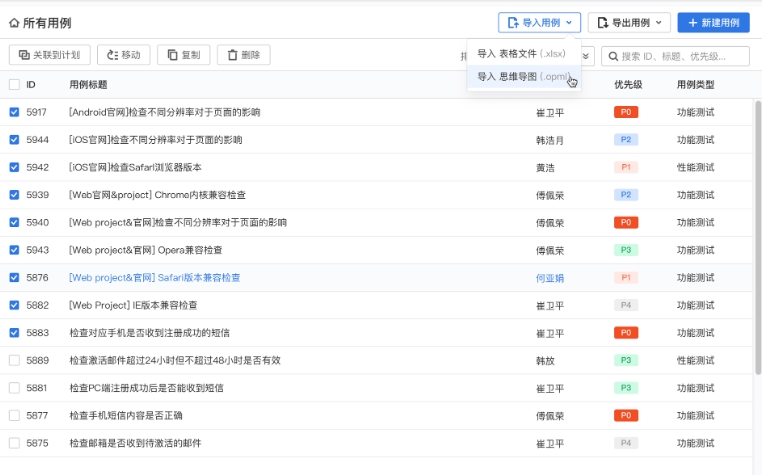Uncheck the checkbox for case 5939
The width and height of the screenshot is (762, 475).
point(15,195)
